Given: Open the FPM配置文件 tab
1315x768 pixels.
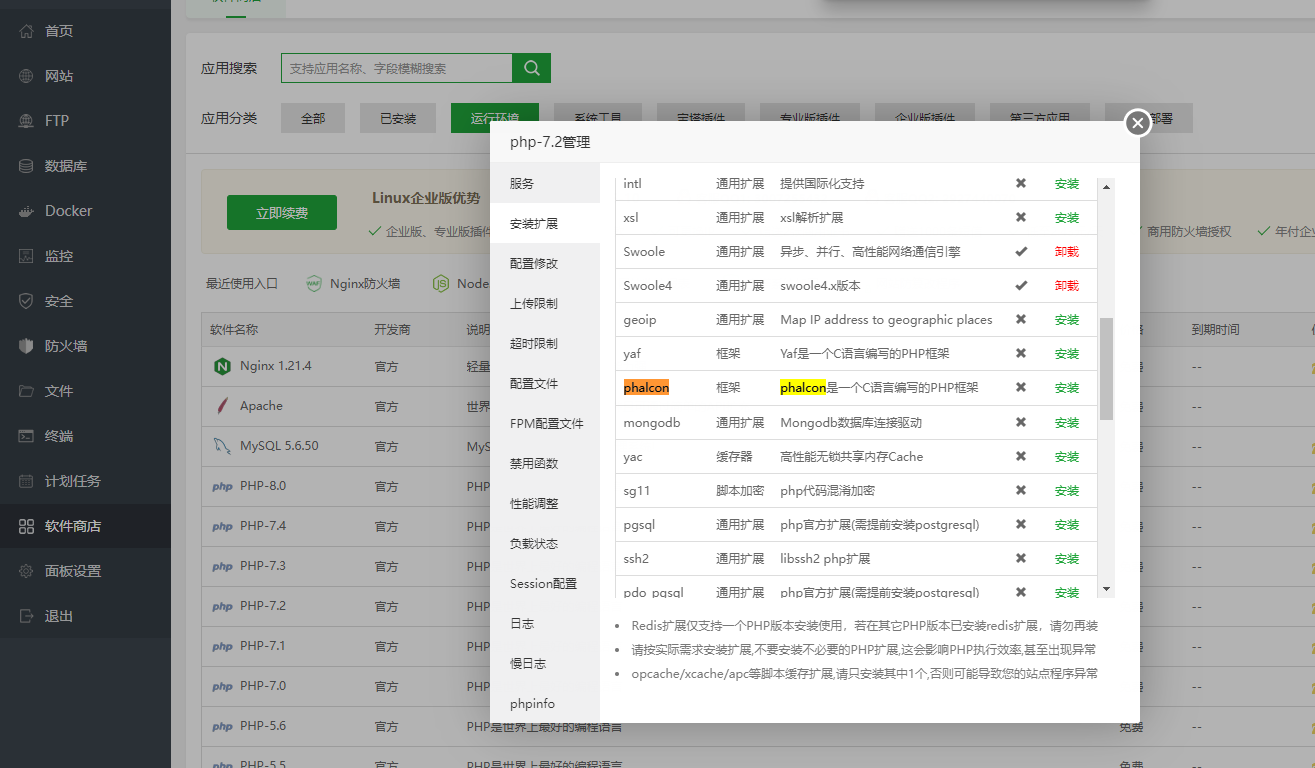Looking at the screenshot, I should 545,423.
